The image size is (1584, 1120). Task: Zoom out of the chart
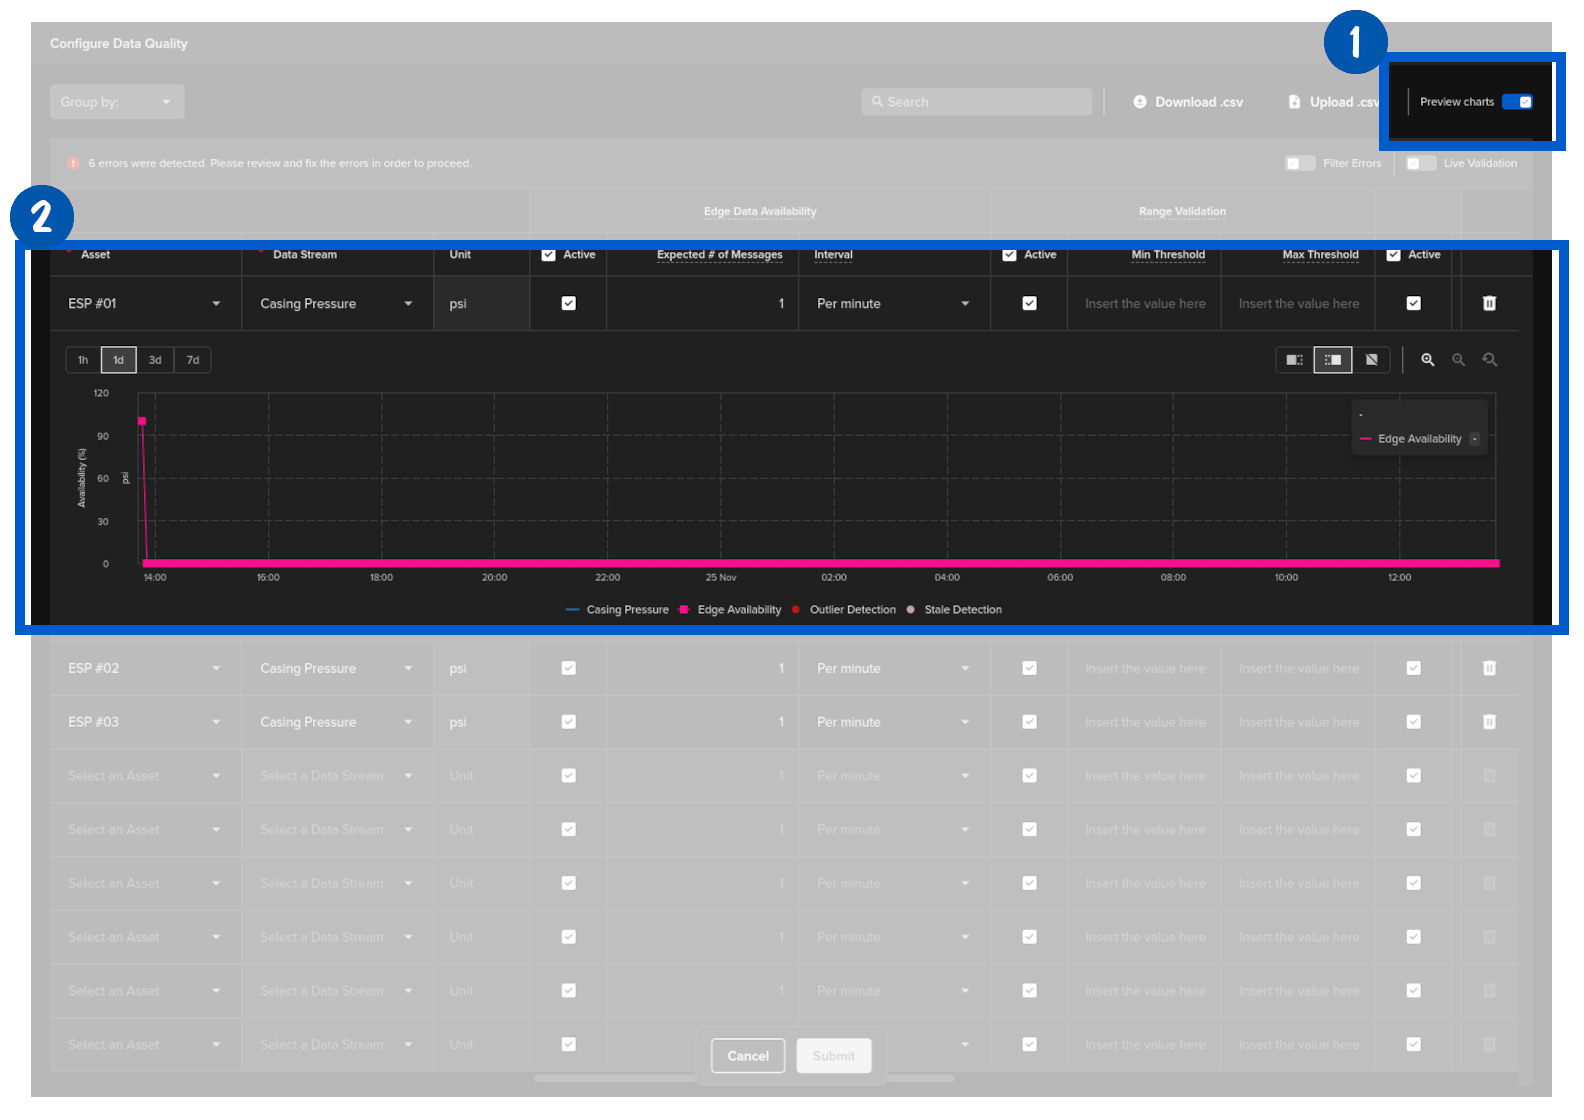pos(1458,360)
